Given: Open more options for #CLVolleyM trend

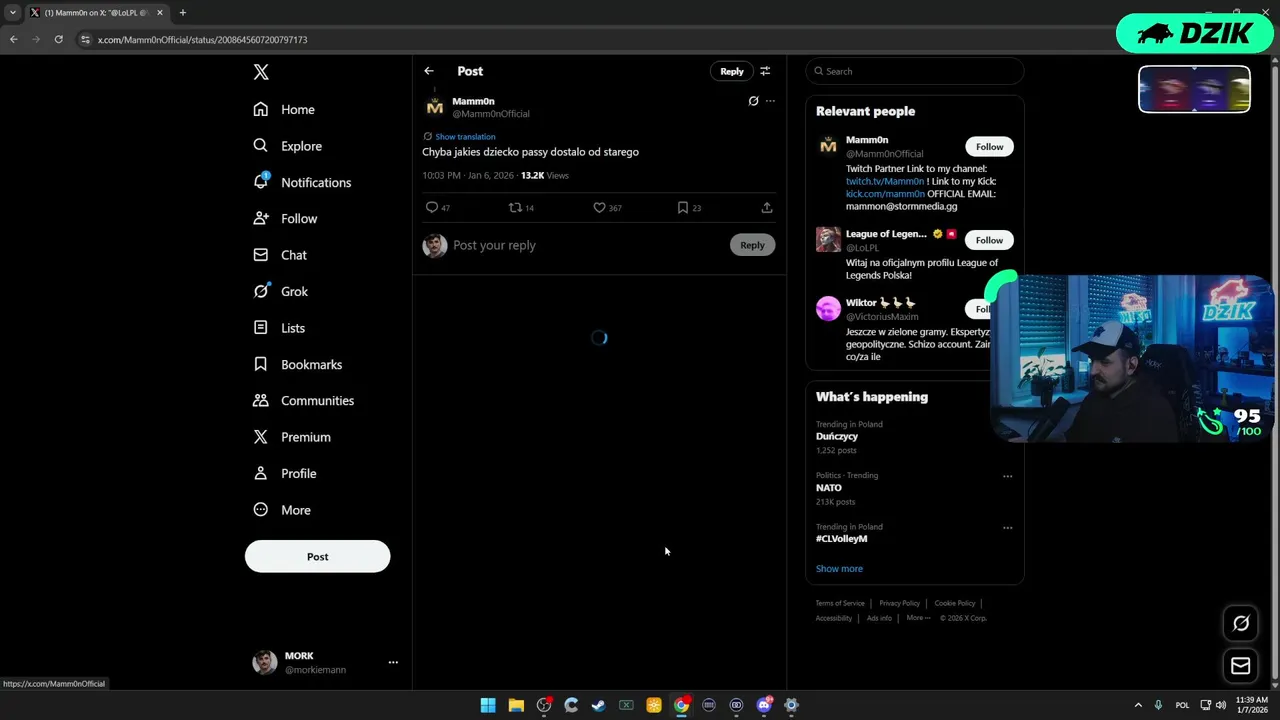Looking at the screenshot, I should click(1007, 527).
